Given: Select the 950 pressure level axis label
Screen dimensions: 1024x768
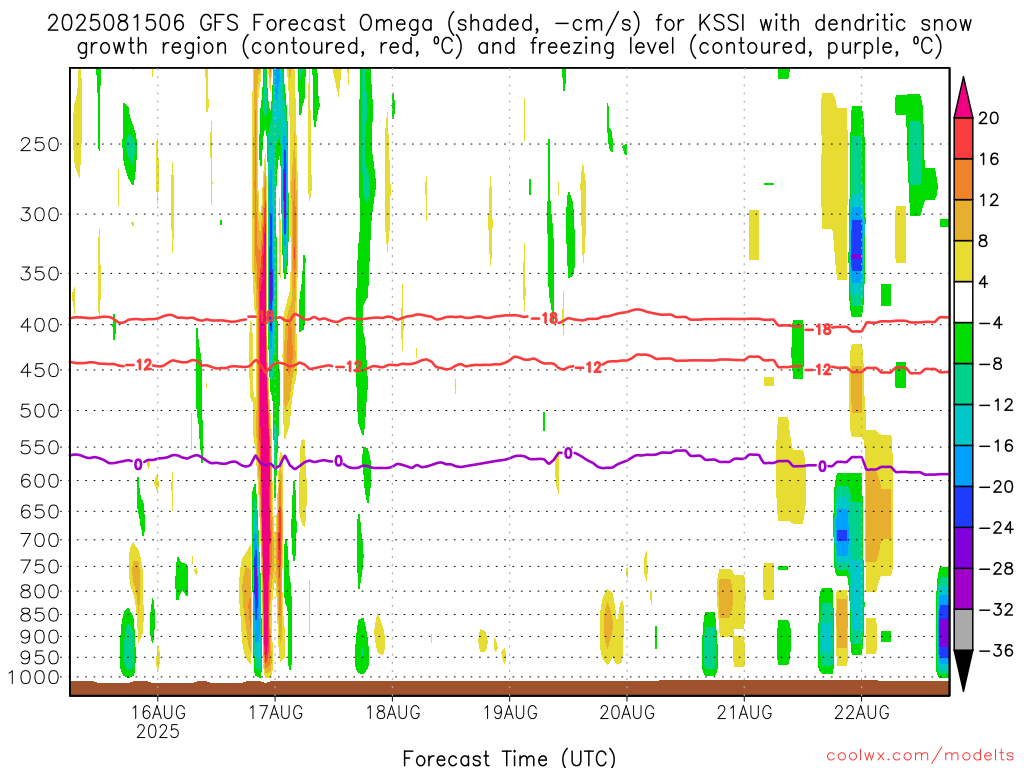Looking at the screenshot, I should (40, 658).
